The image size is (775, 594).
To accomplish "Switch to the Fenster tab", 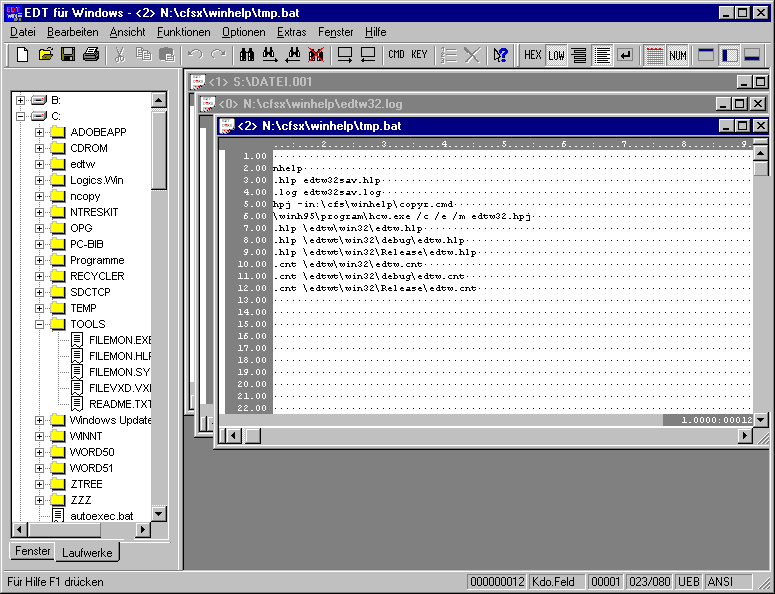I will [33, 551].
